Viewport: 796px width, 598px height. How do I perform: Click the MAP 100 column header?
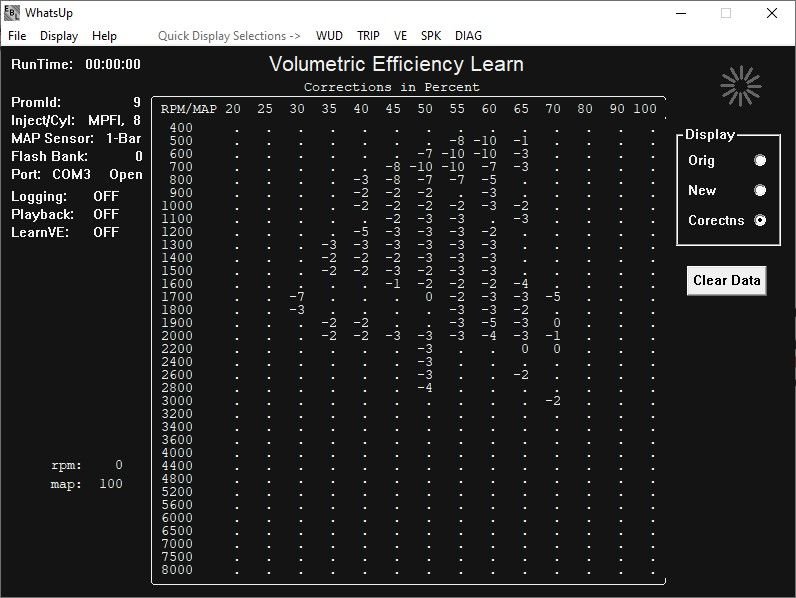[x=645, y=108]
